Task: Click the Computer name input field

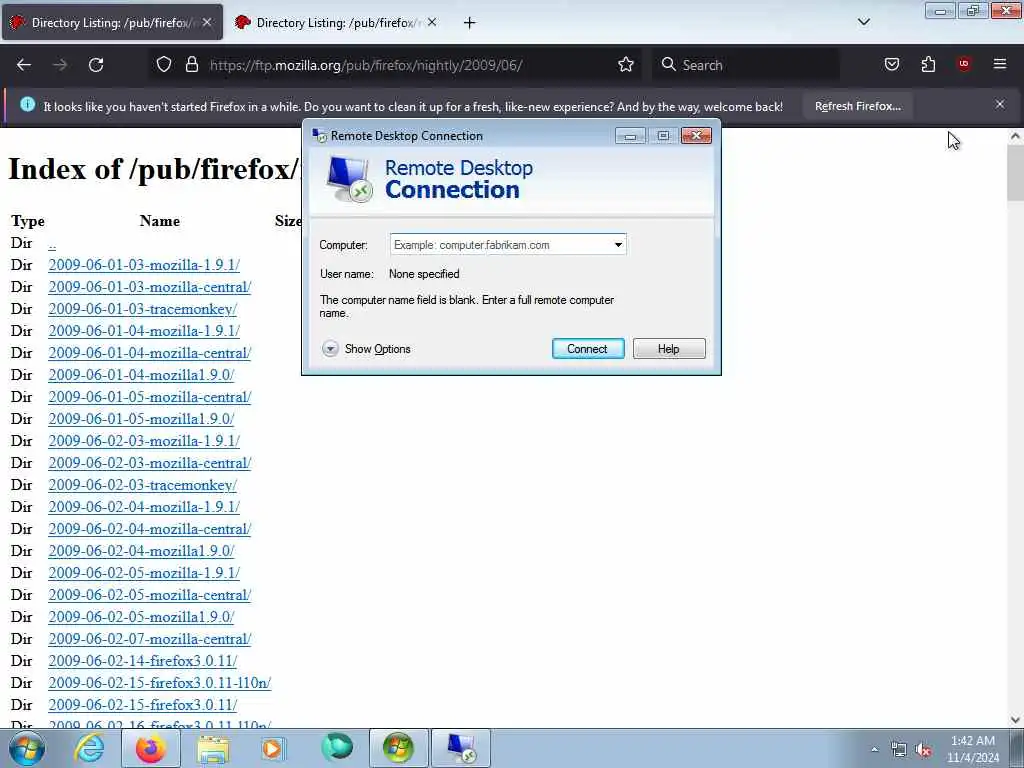Action: pos(500,245)
